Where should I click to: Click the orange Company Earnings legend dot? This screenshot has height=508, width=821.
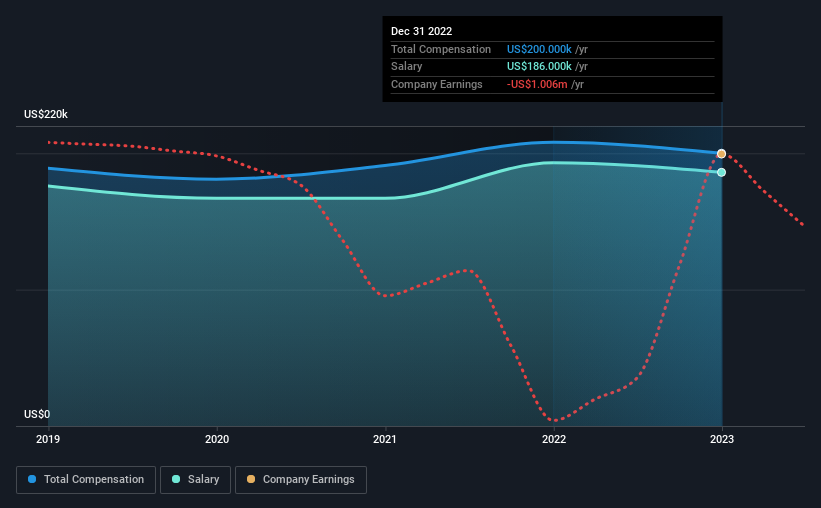251,479
